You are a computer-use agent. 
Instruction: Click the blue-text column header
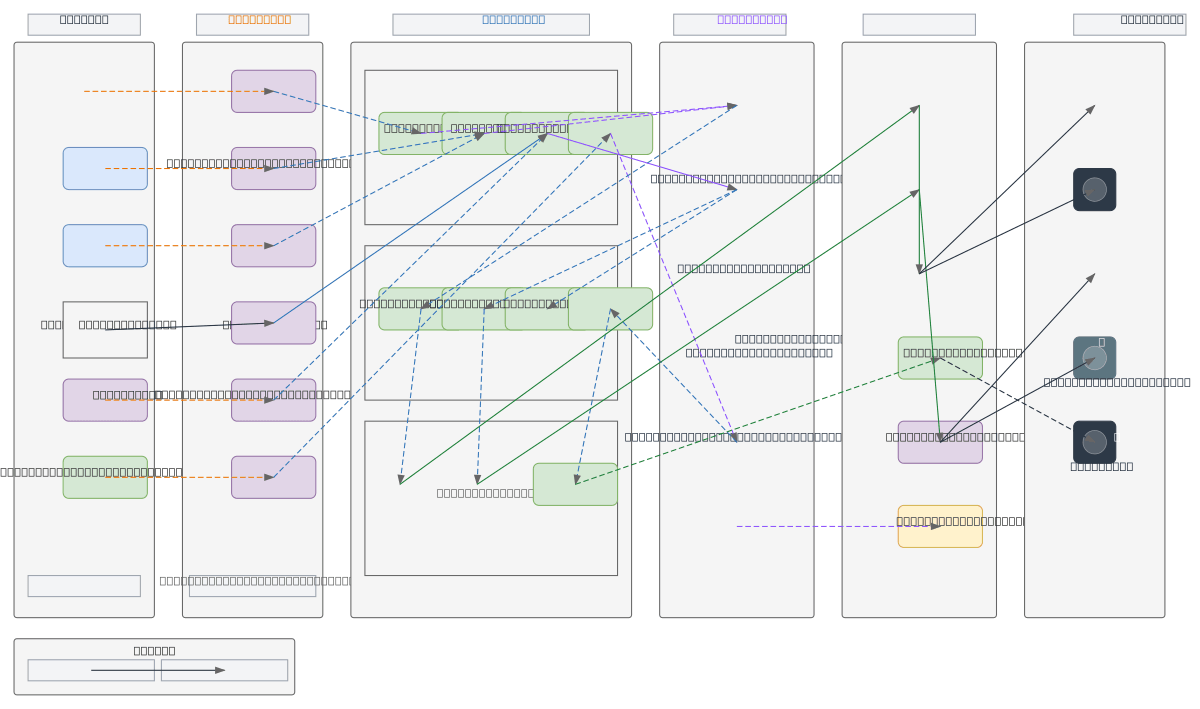click(490, 24)
